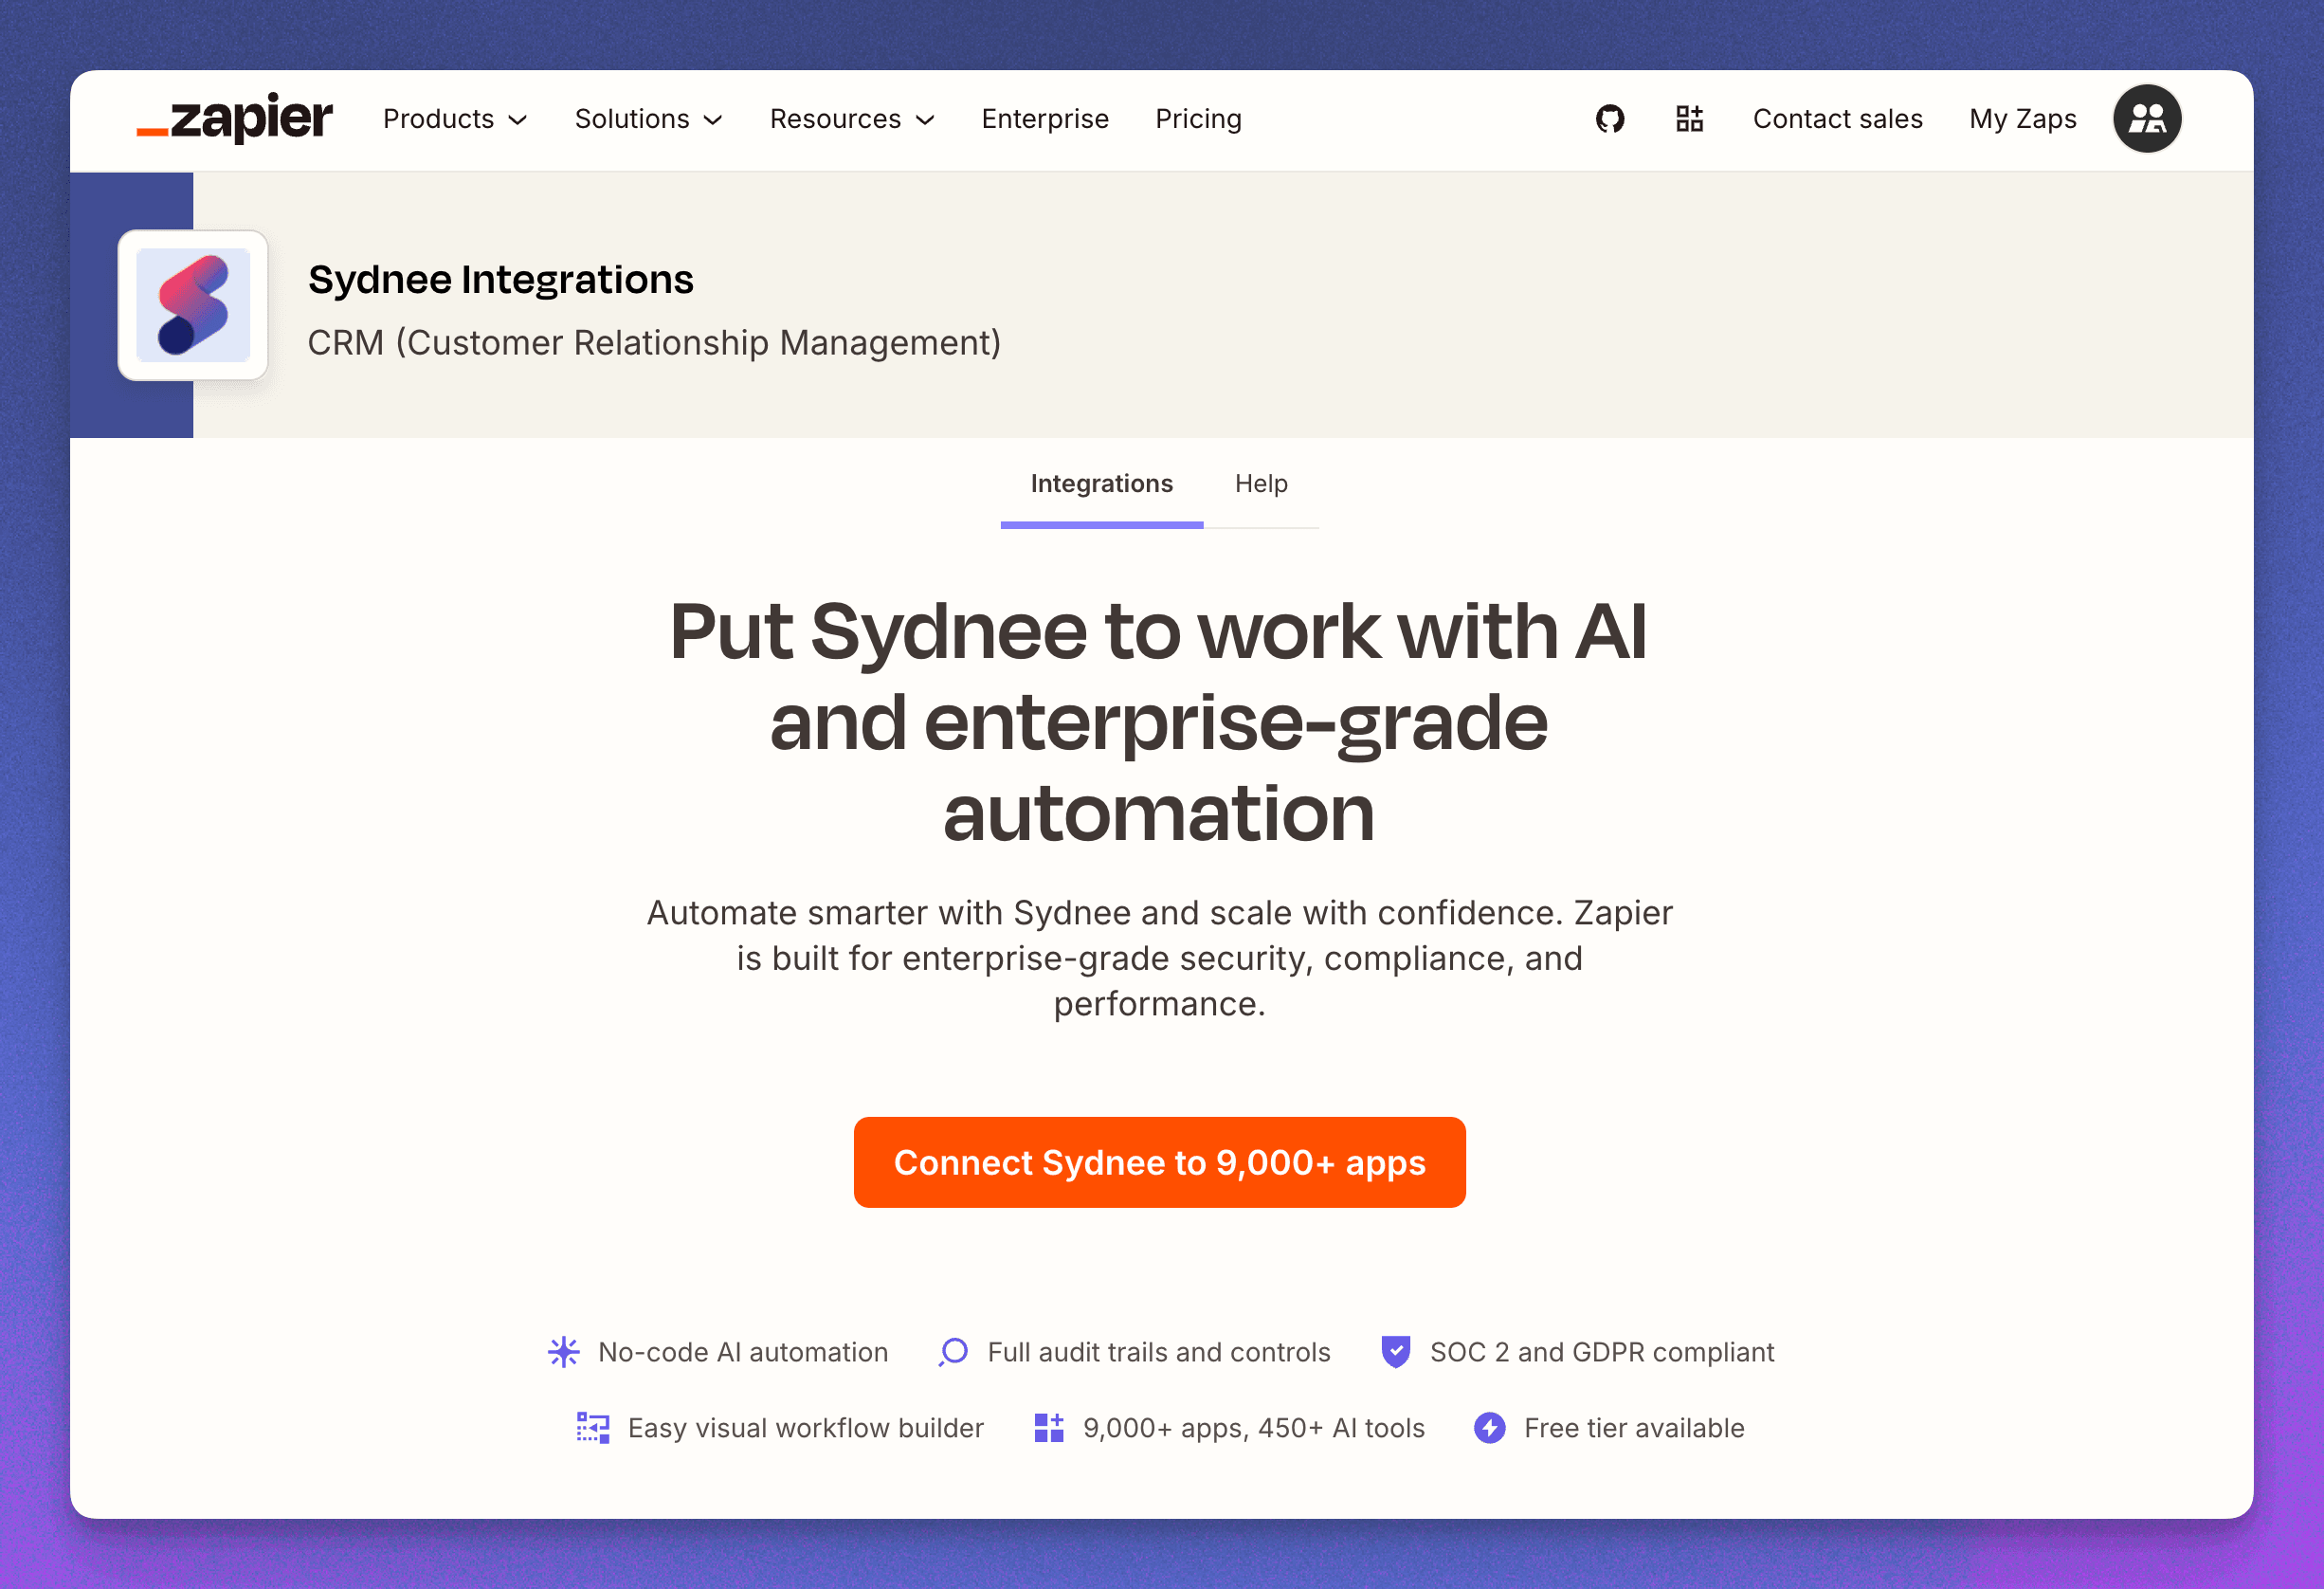This screenshot has height=1589, width=2324.
Task: Expand the Resources dropdown menu
Action: click(x=852, y=119)
